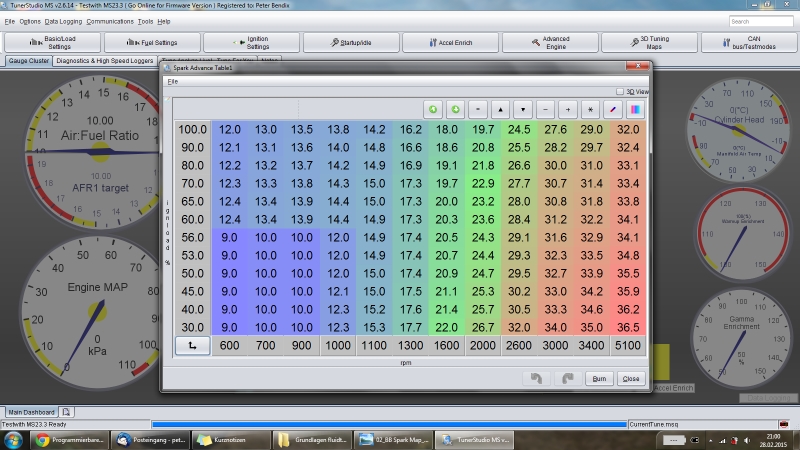Image resolution: width=800 pixels, height=450 pixels.
Task: Switch to Diagnostics & High Speed Loggers tab
Action: (x=105, y=61)
